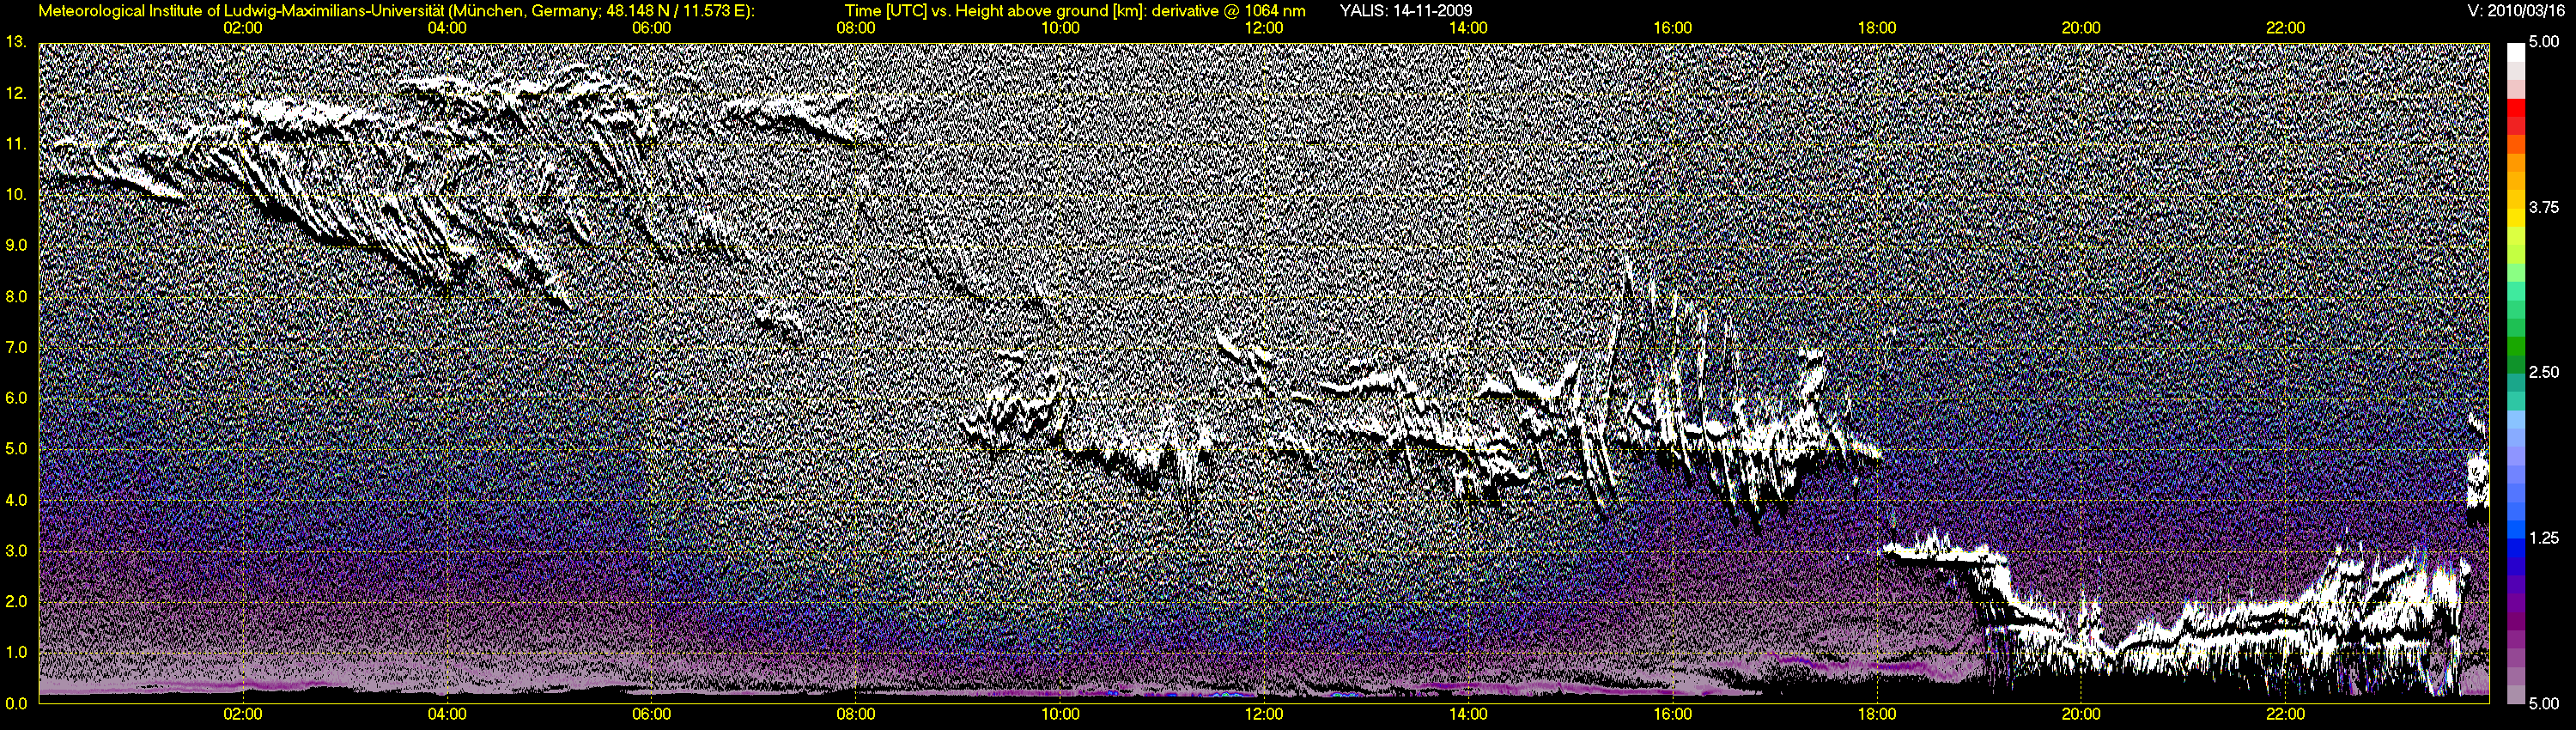Click the 2.50 colorbar scale value

pyautogui.click(x=2543, y=372)
